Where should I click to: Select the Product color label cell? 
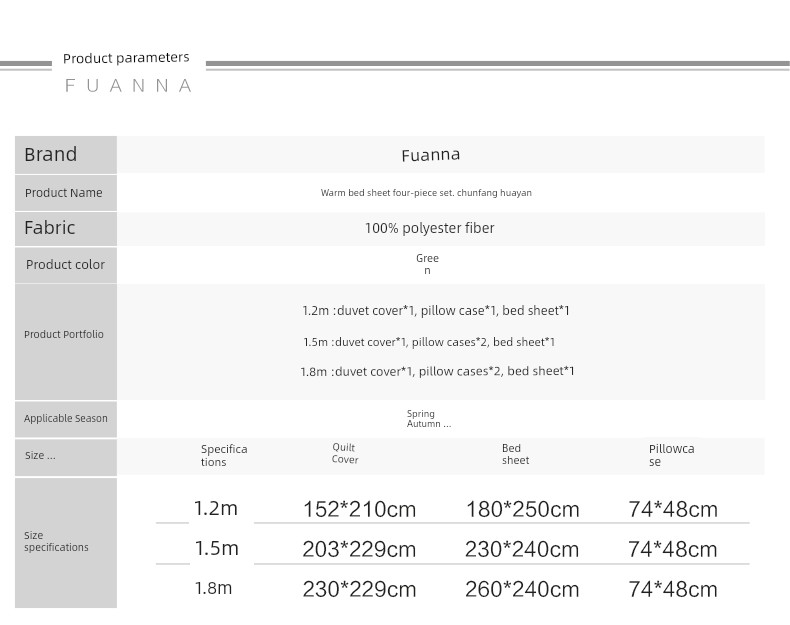[65, 265]
